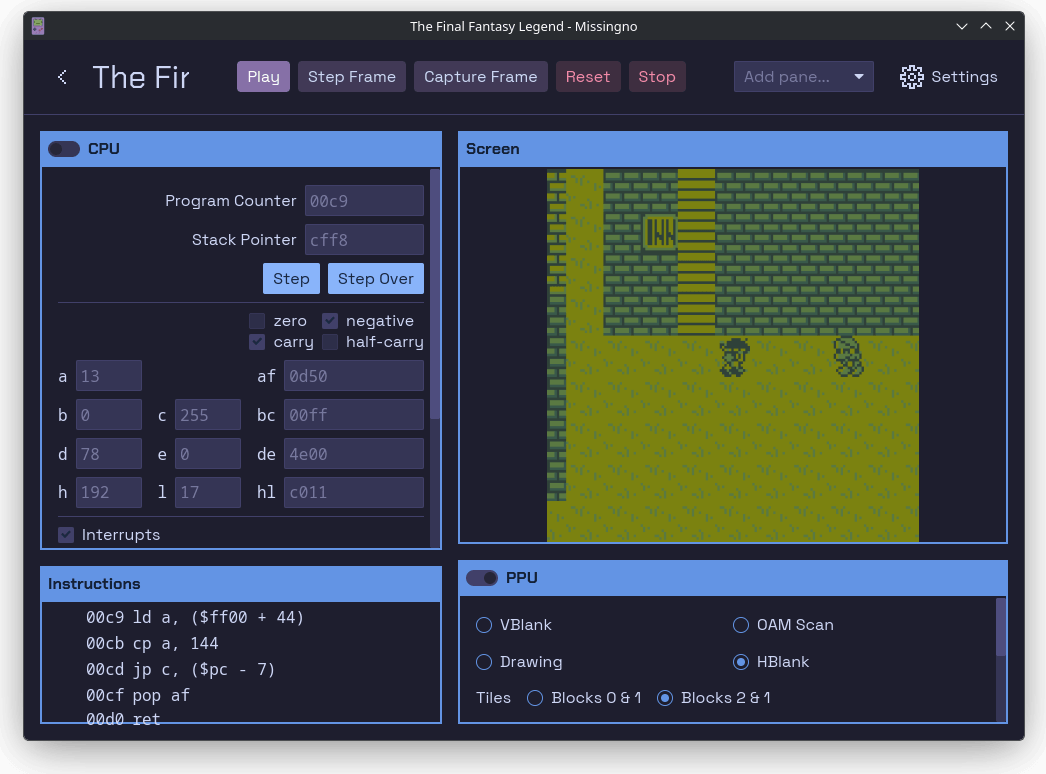
Task: Open the Add pane dropdown
Action: pos(803,77)
